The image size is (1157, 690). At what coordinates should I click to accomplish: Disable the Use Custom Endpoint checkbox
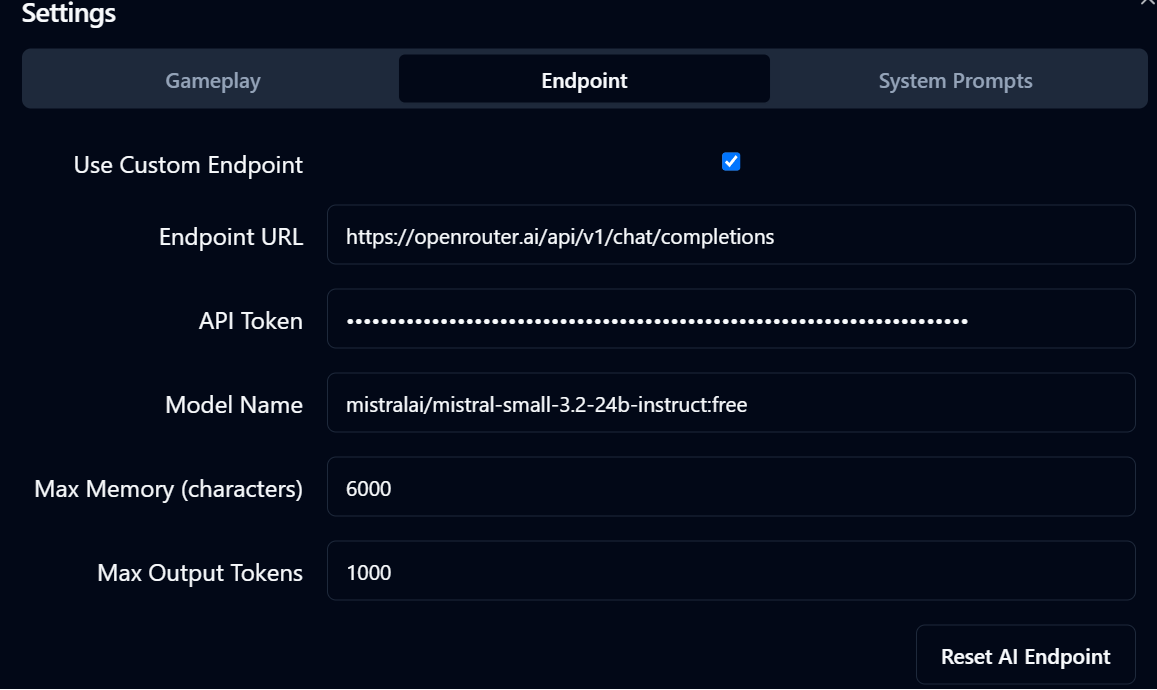(731, 162)
